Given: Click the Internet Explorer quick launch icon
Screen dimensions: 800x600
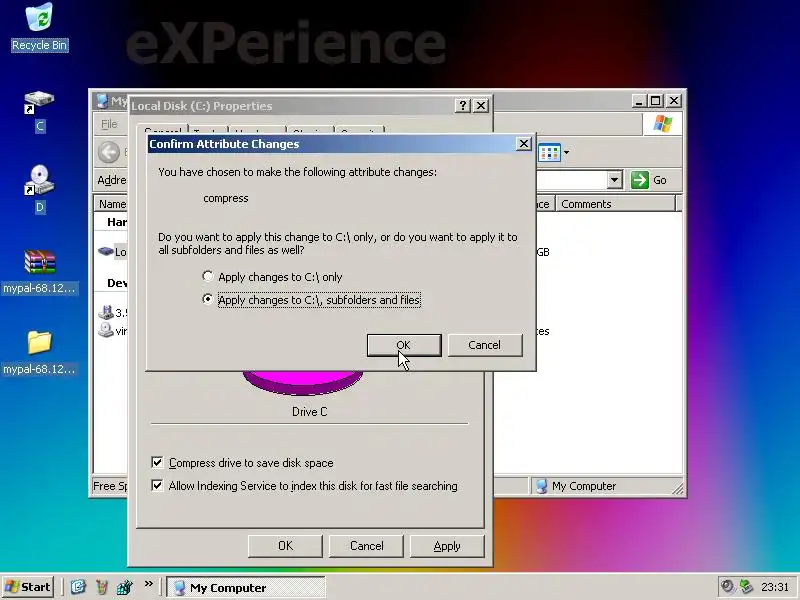Looking at the screenshot, I should tap(78, 587).
